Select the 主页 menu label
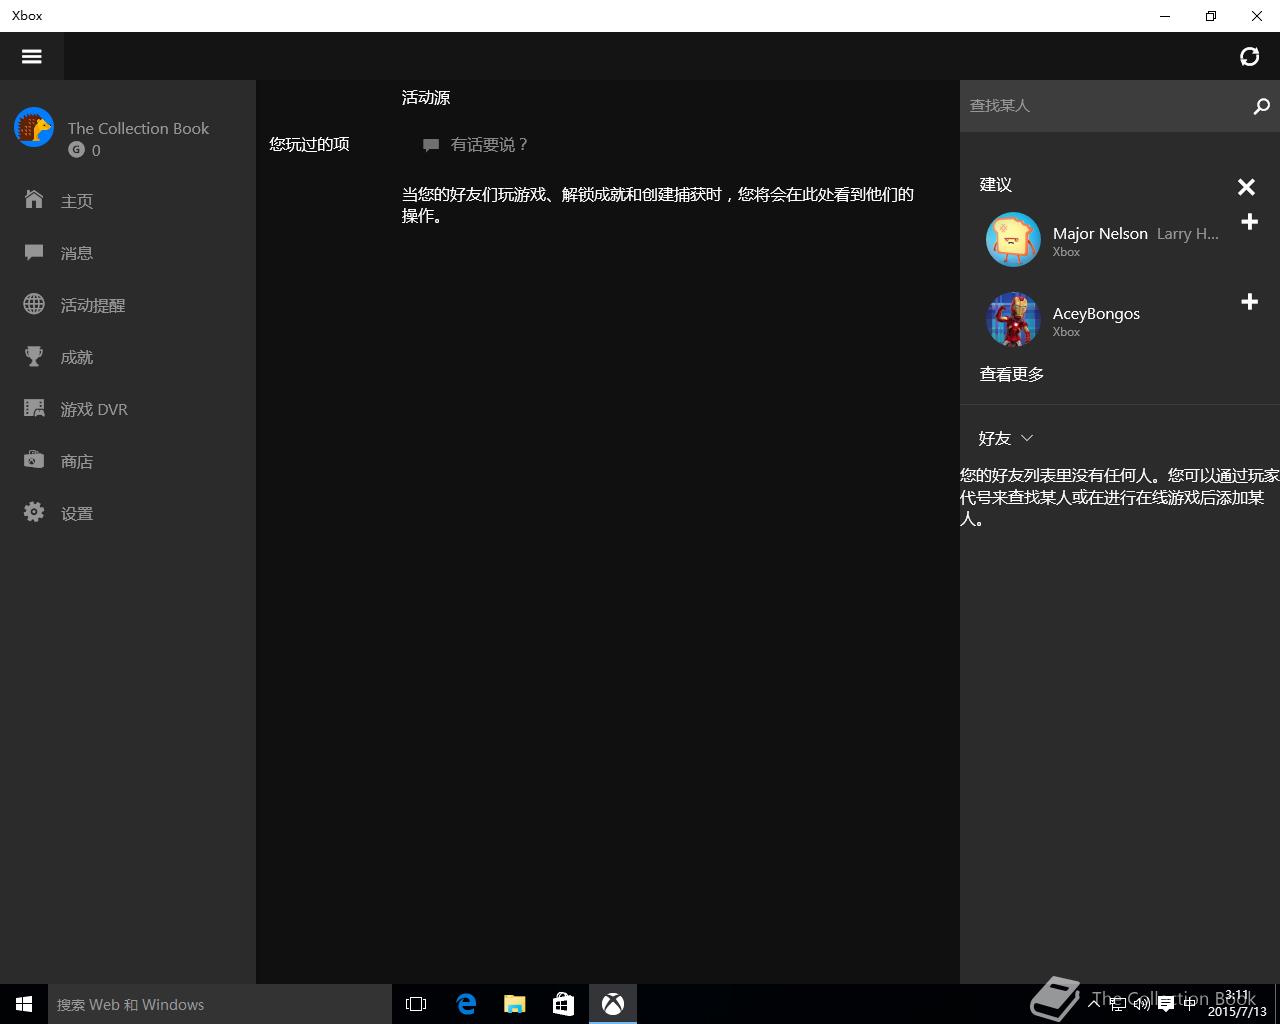 77,201
